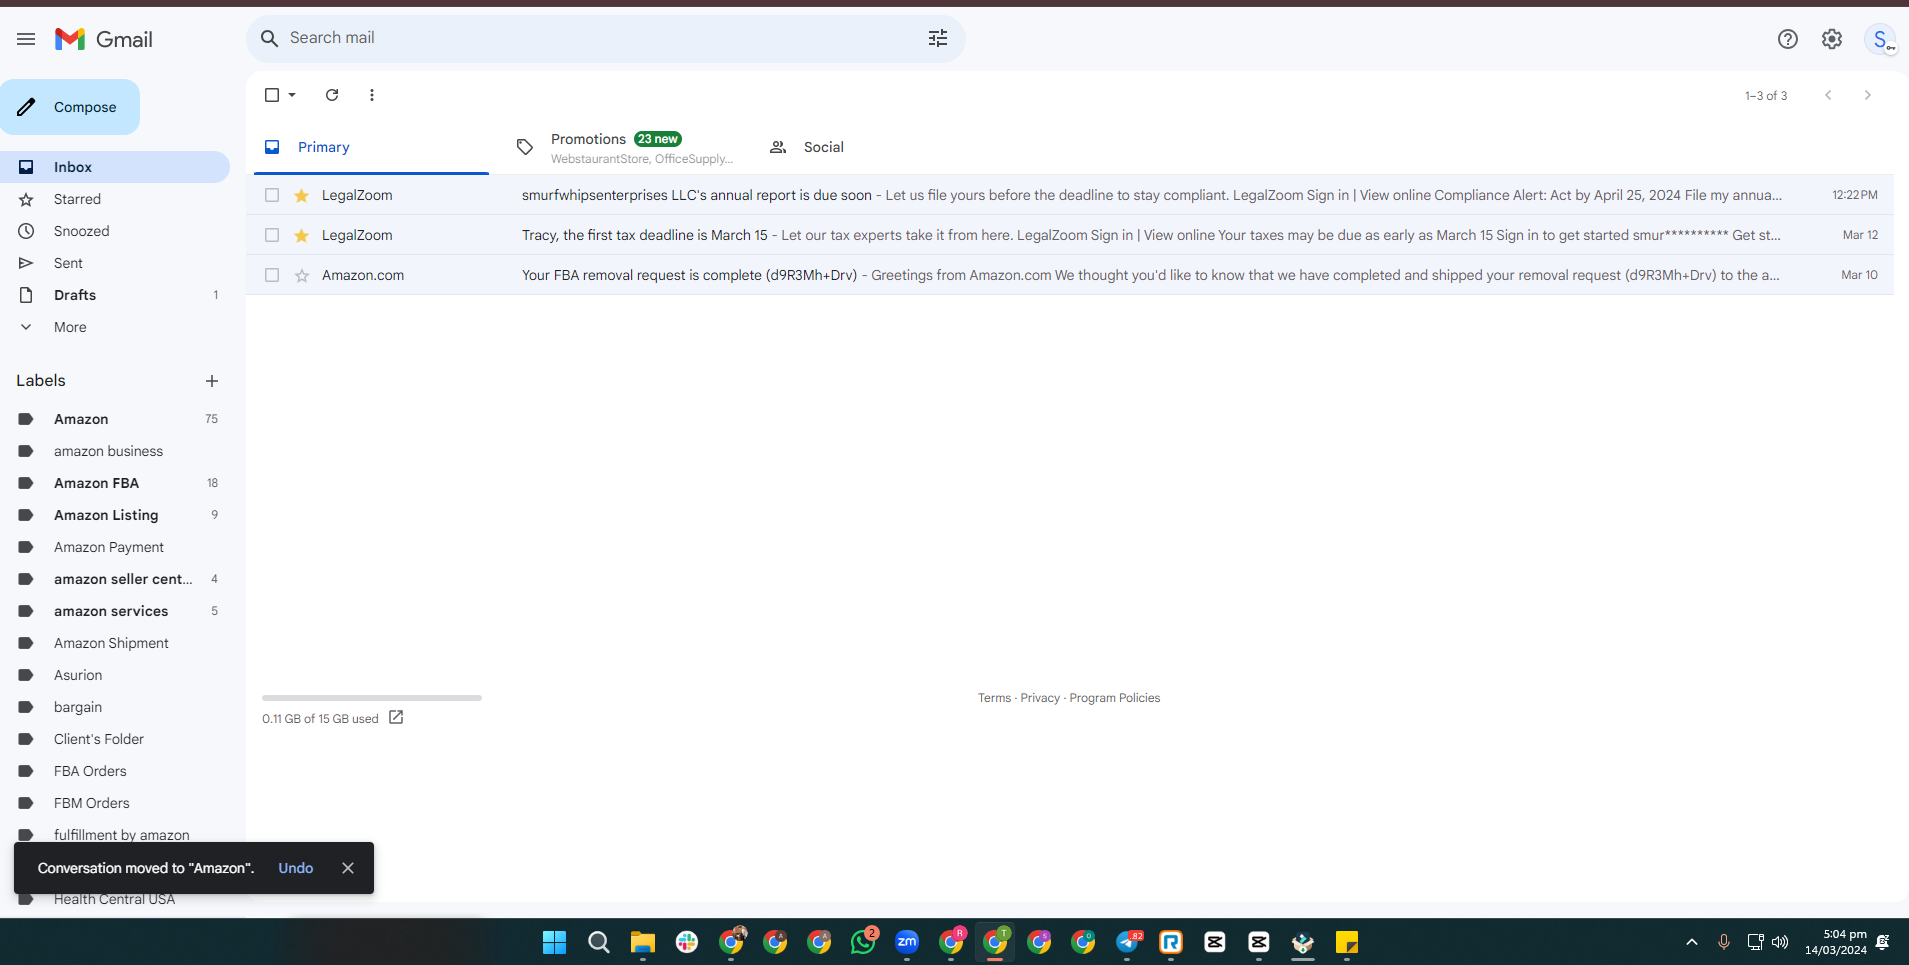Open Windows taskbar Search
1909x965 pixels.
(598, 942)
